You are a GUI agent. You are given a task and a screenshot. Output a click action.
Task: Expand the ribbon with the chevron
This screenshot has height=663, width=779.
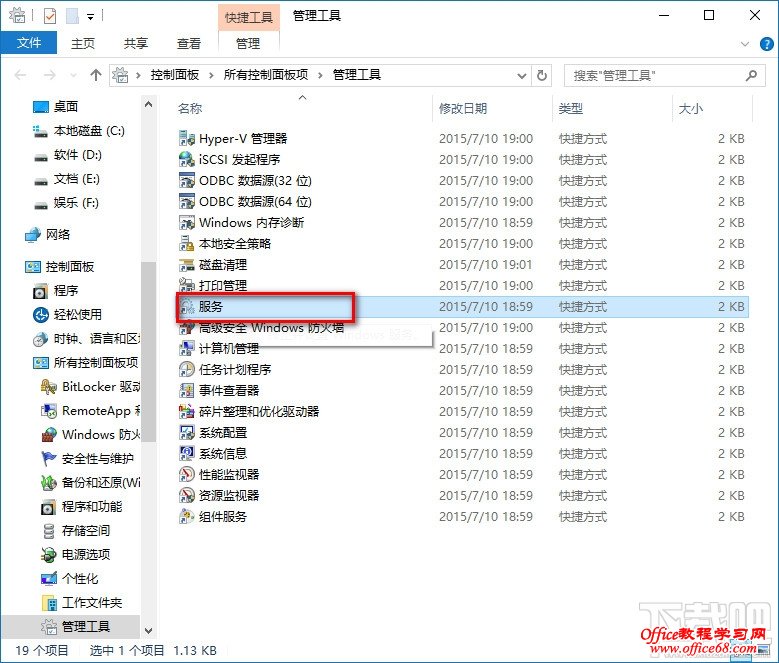[745, 44]
